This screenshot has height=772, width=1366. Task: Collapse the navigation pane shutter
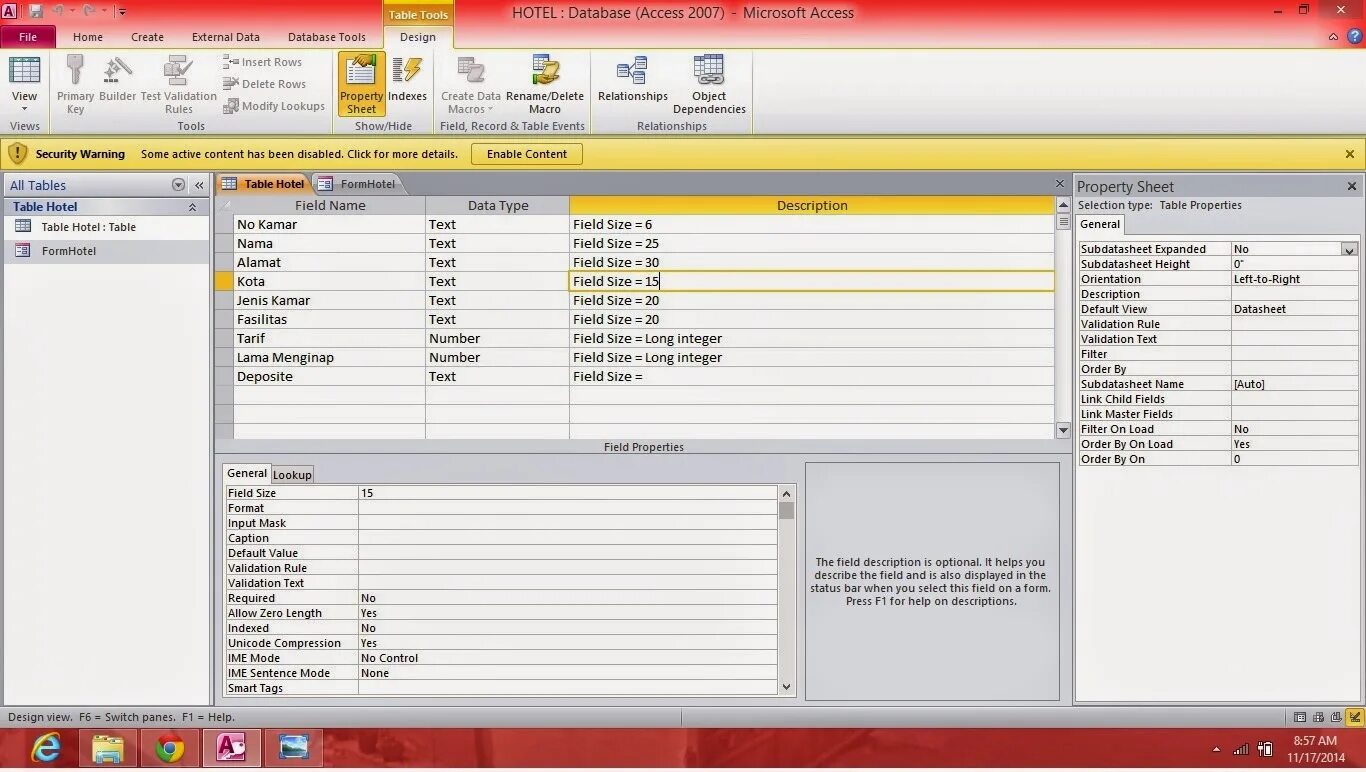click(x=199, y=185)
